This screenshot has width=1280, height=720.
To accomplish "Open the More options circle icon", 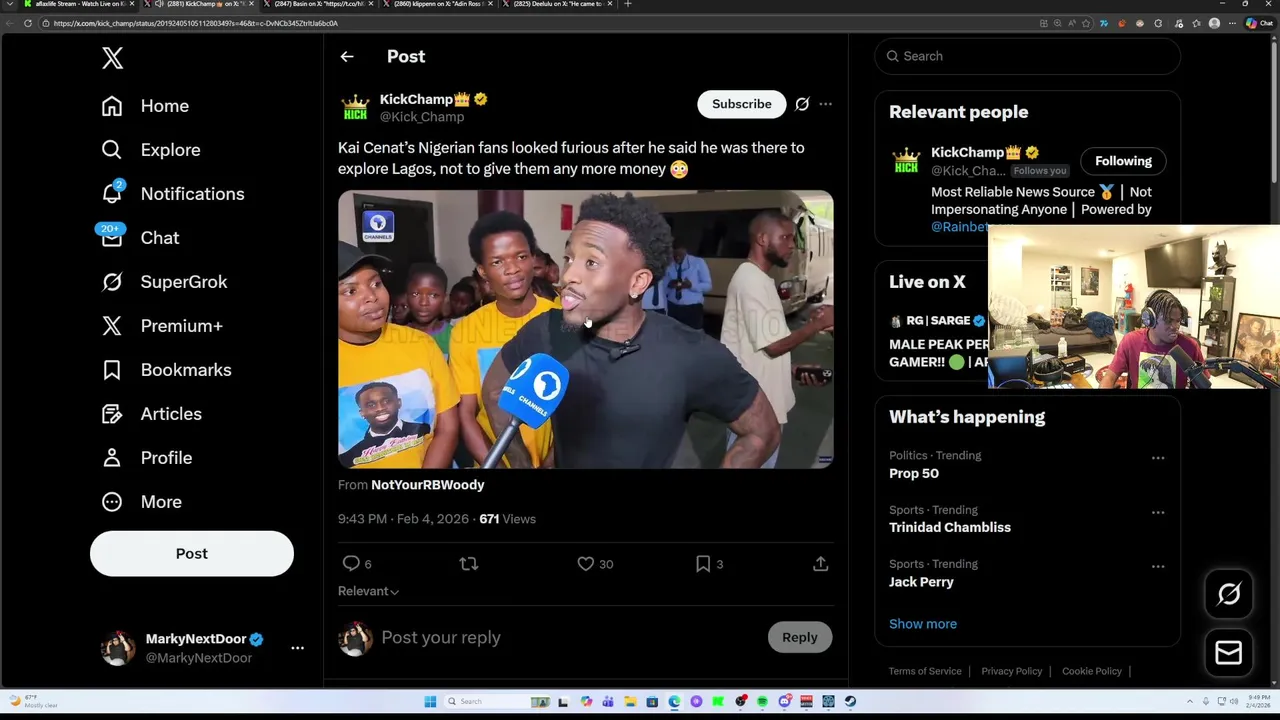I will 112,502.
